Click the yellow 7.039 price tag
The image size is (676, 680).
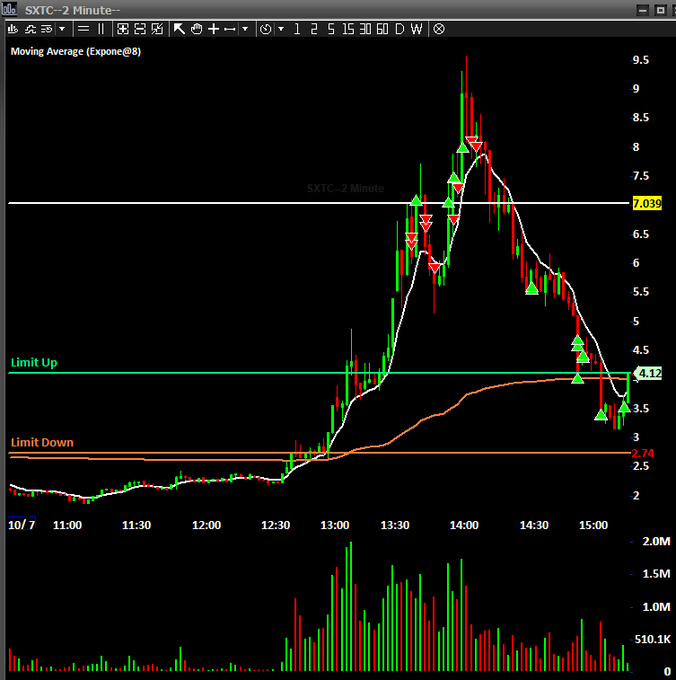[647, 203]
